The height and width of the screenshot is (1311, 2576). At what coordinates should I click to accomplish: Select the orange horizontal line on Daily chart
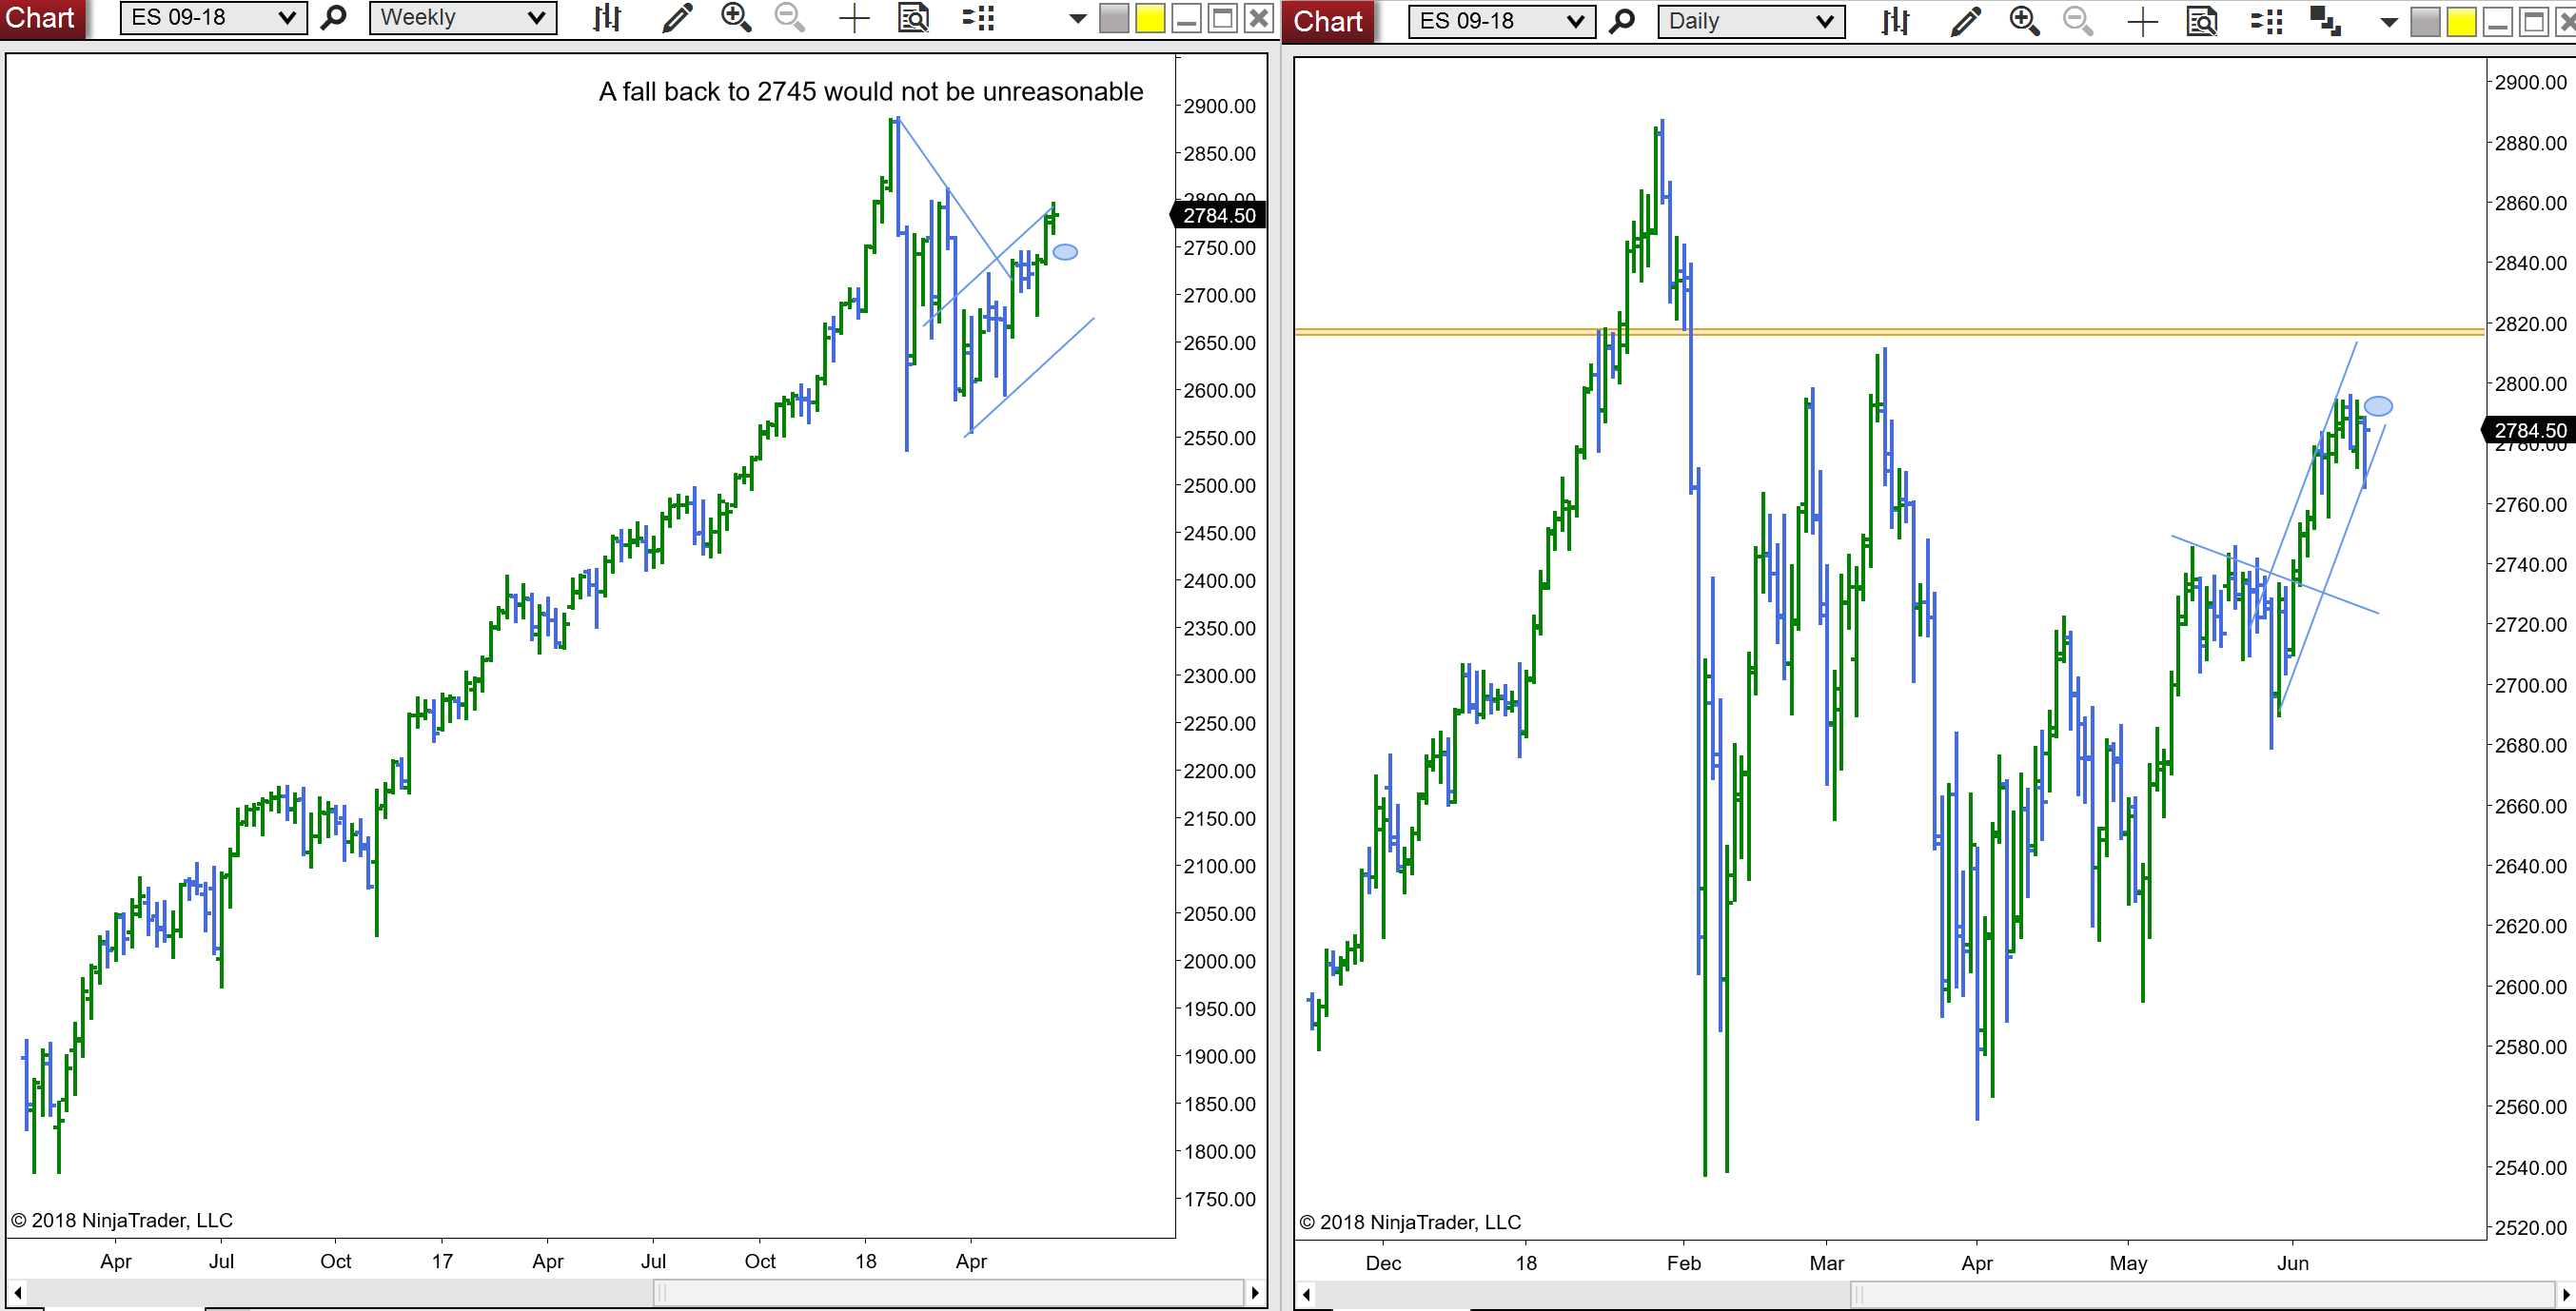[x=1890, y=331]
